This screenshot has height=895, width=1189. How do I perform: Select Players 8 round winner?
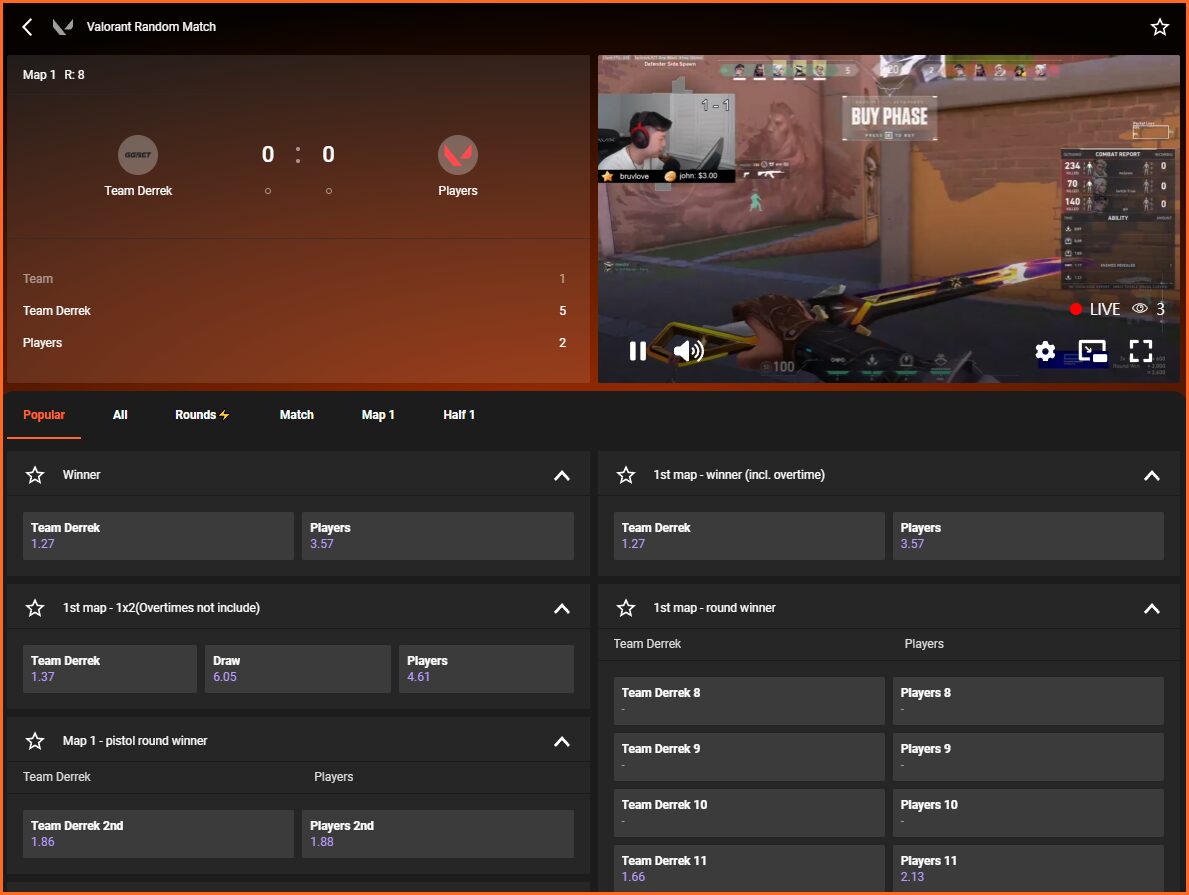pyautogui.click(x=1028, y=701)
